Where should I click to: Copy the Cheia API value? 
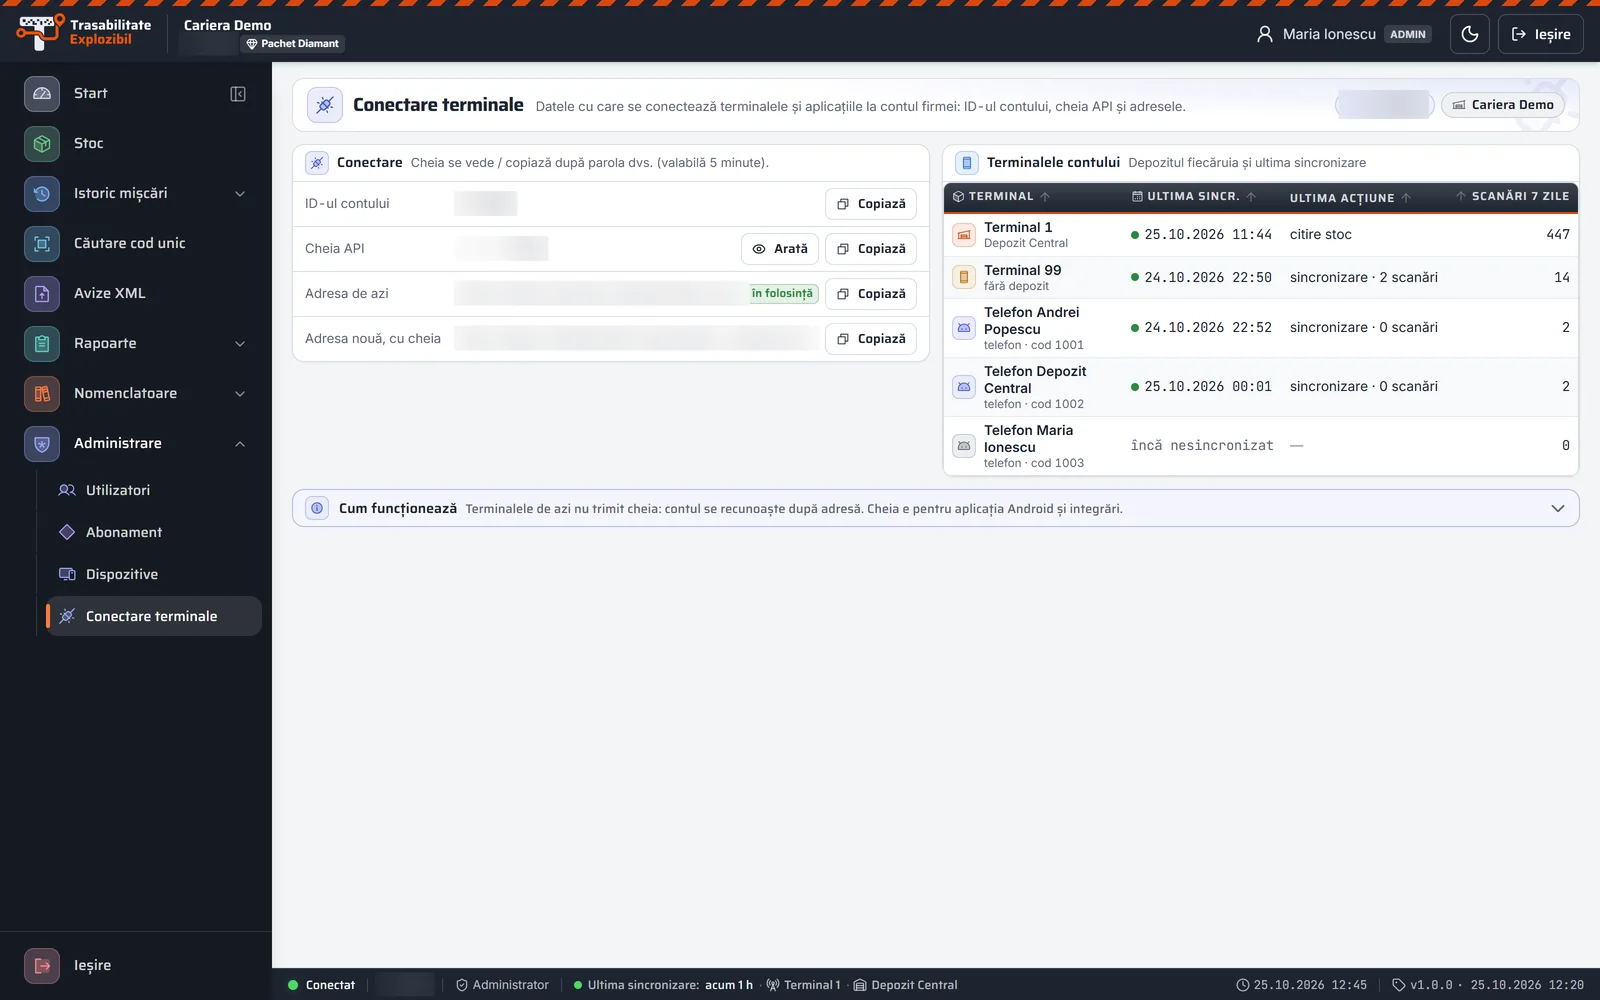pyautogui.click(x=871, y=248)
